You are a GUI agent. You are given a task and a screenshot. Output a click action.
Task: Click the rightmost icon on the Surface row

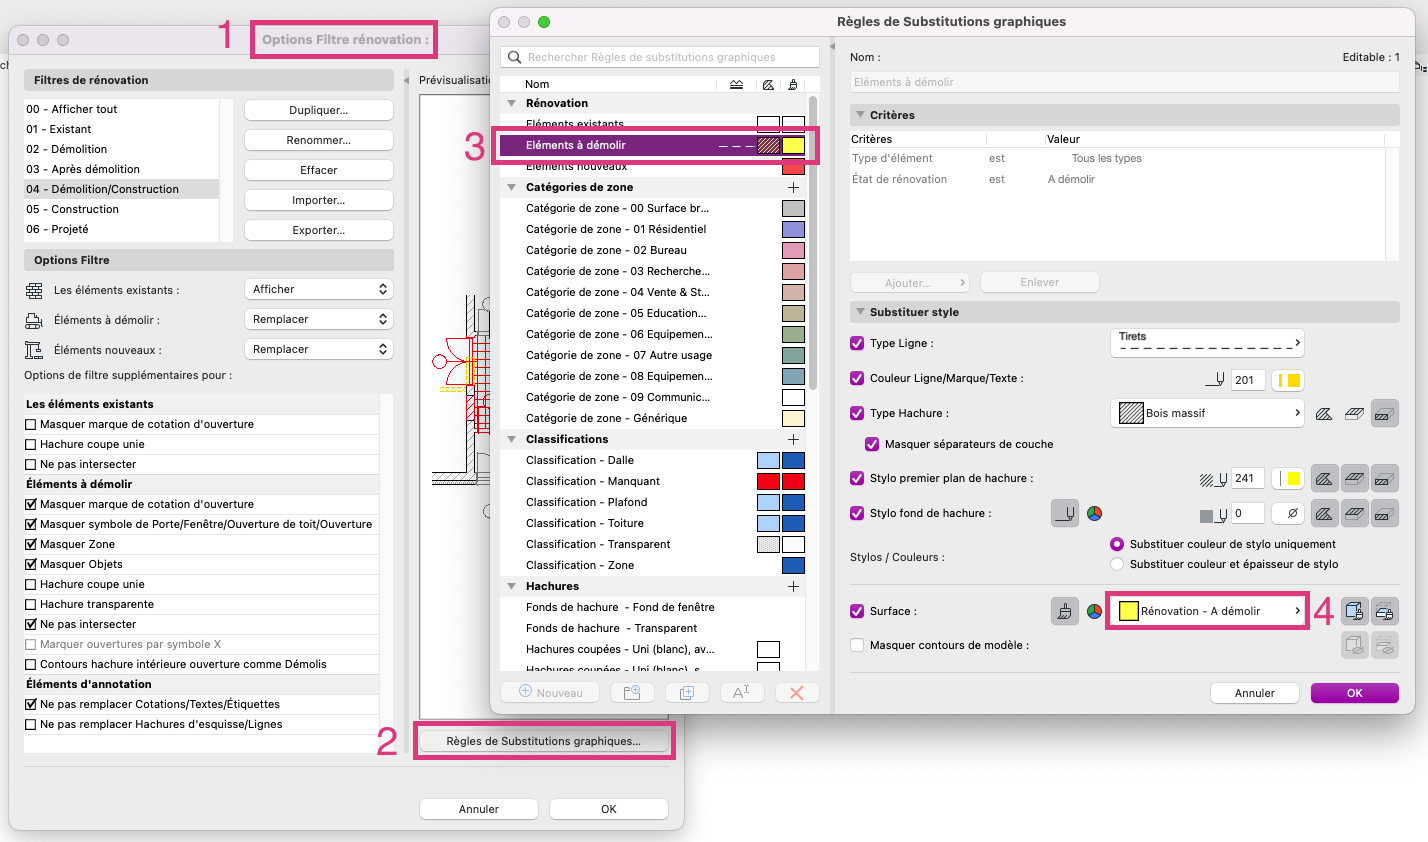1385,611
